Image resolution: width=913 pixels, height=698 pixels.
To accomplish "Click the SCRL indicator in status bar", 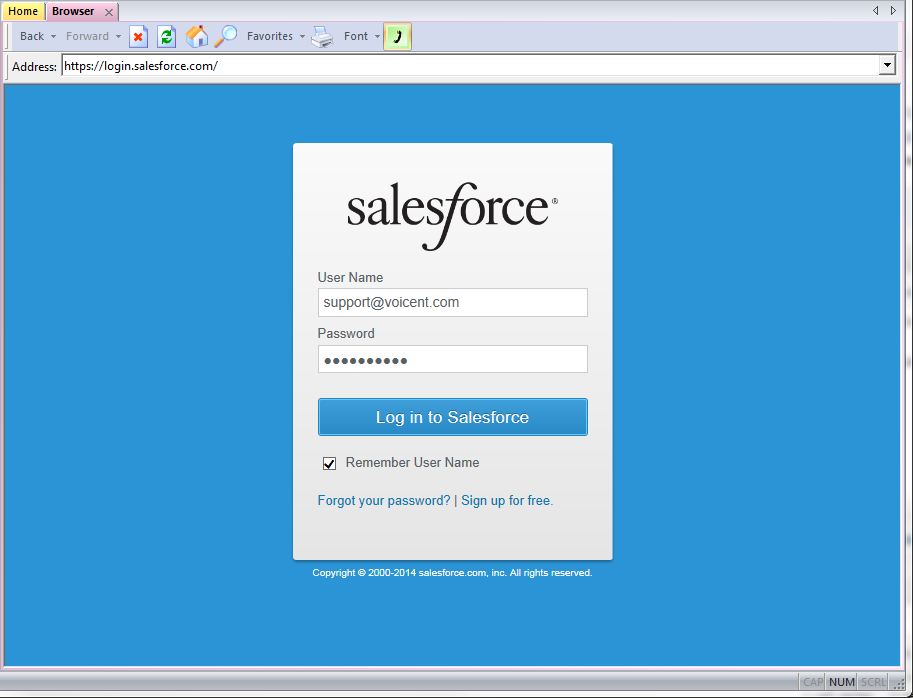I will 873,682.
